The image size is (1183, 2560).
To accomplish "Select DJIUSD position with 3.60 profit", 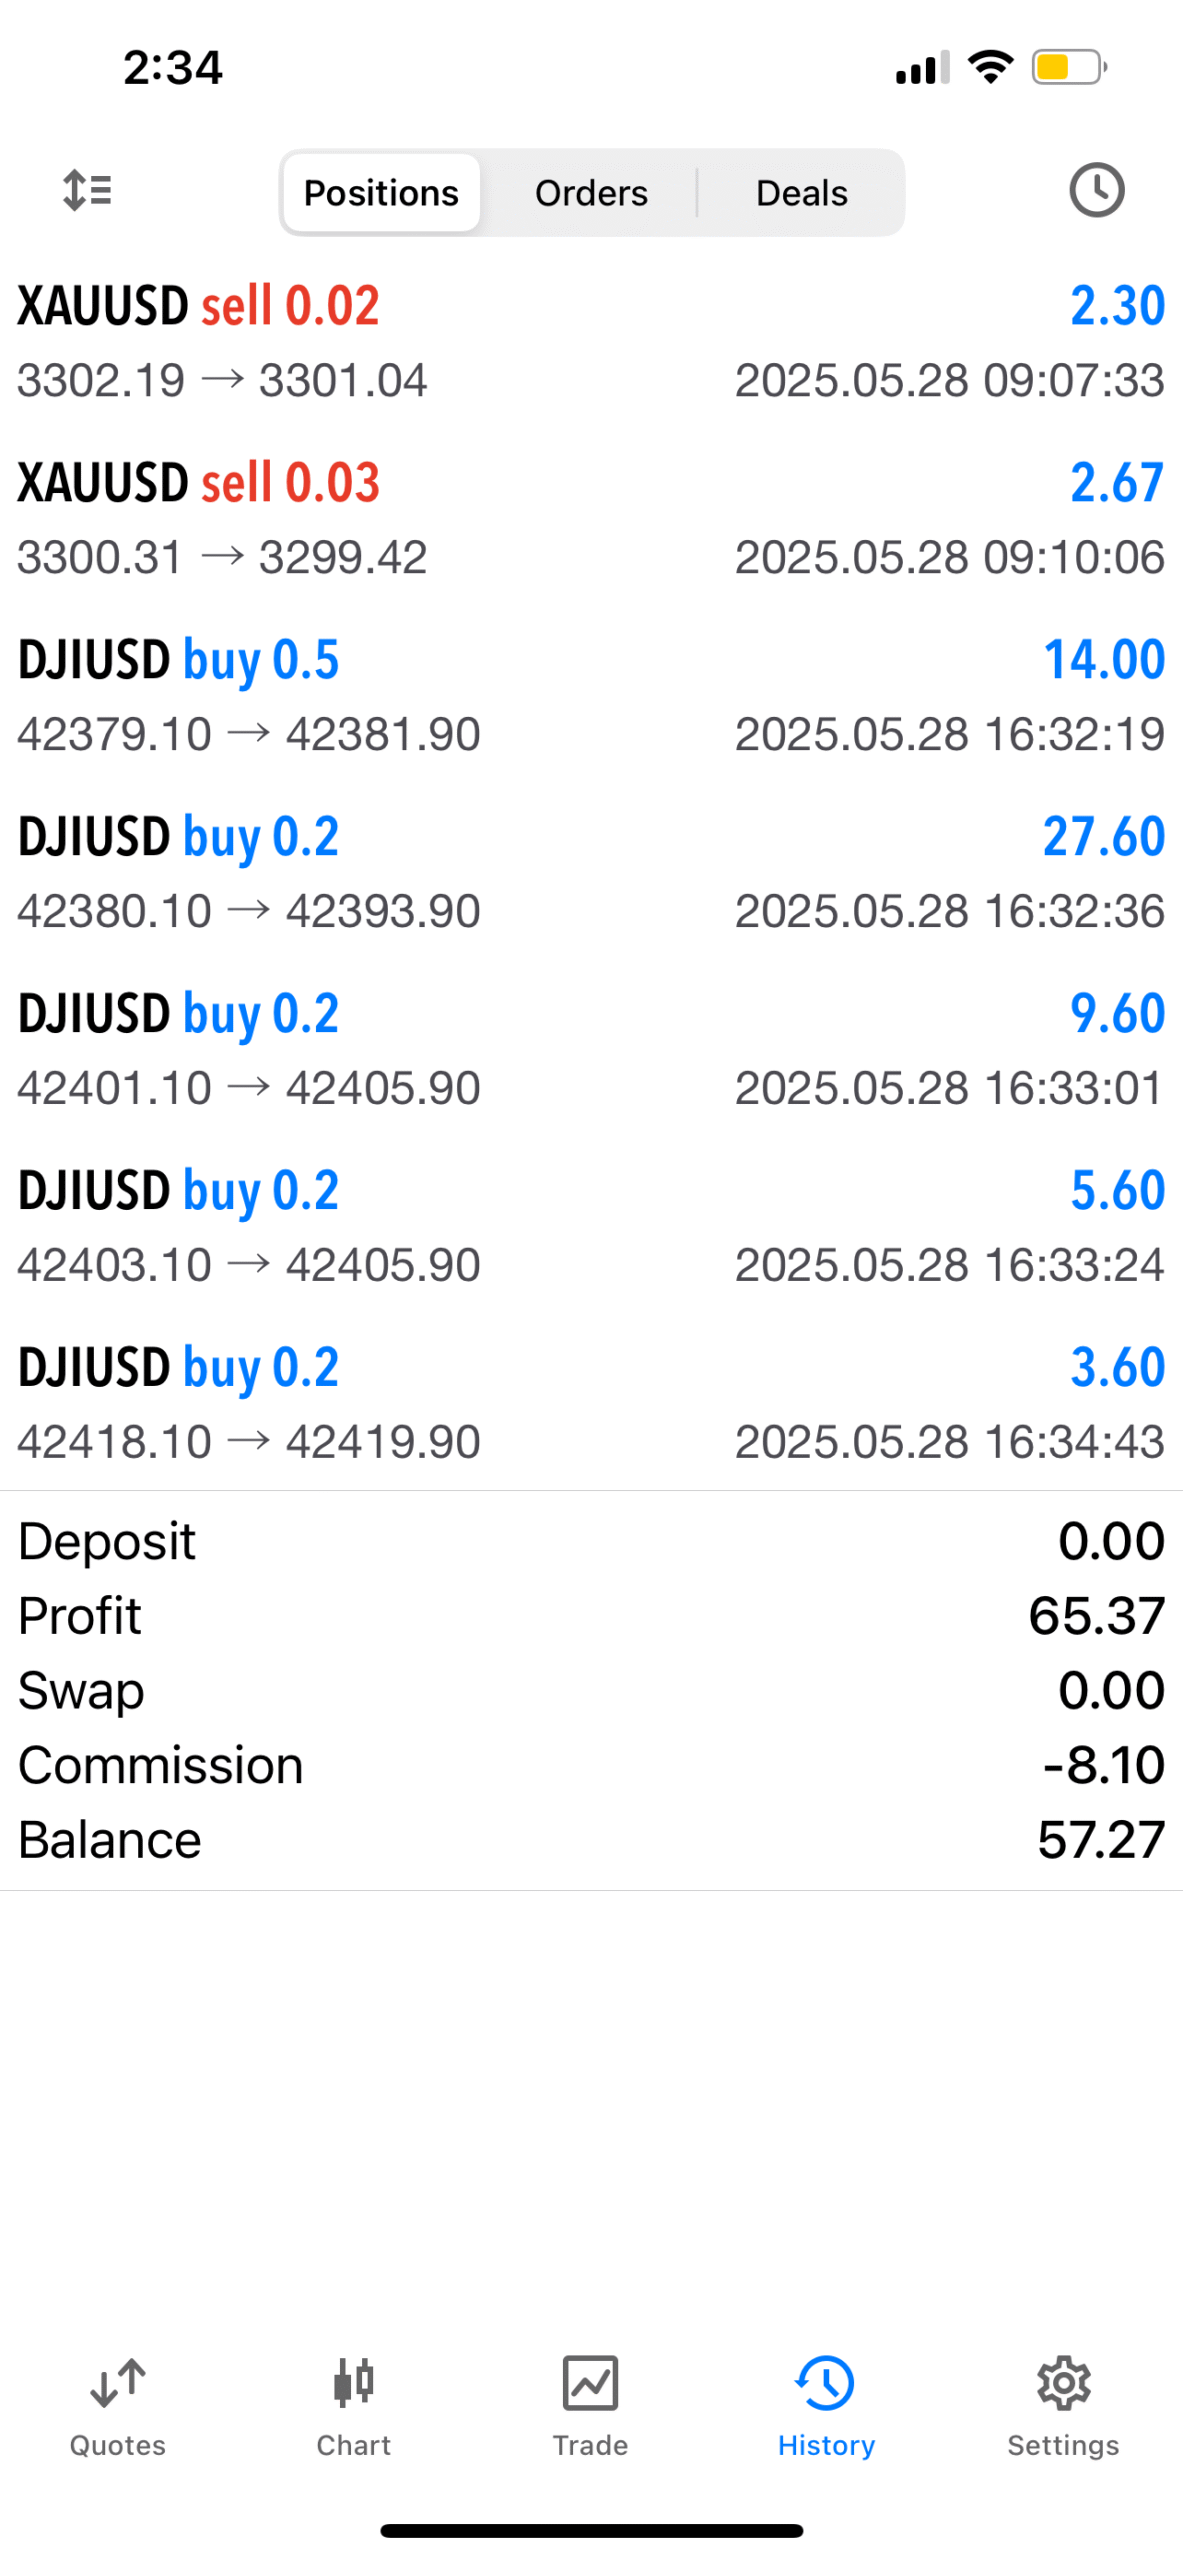I will (x=591, y=1404).
